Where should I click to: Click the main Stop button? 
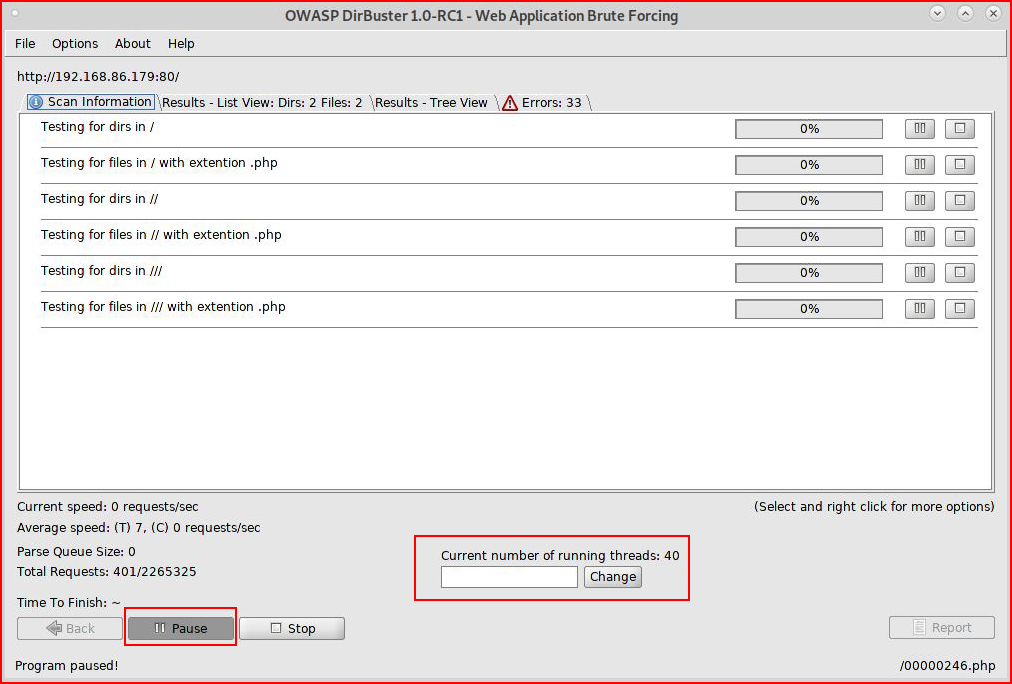coord(292,629)
